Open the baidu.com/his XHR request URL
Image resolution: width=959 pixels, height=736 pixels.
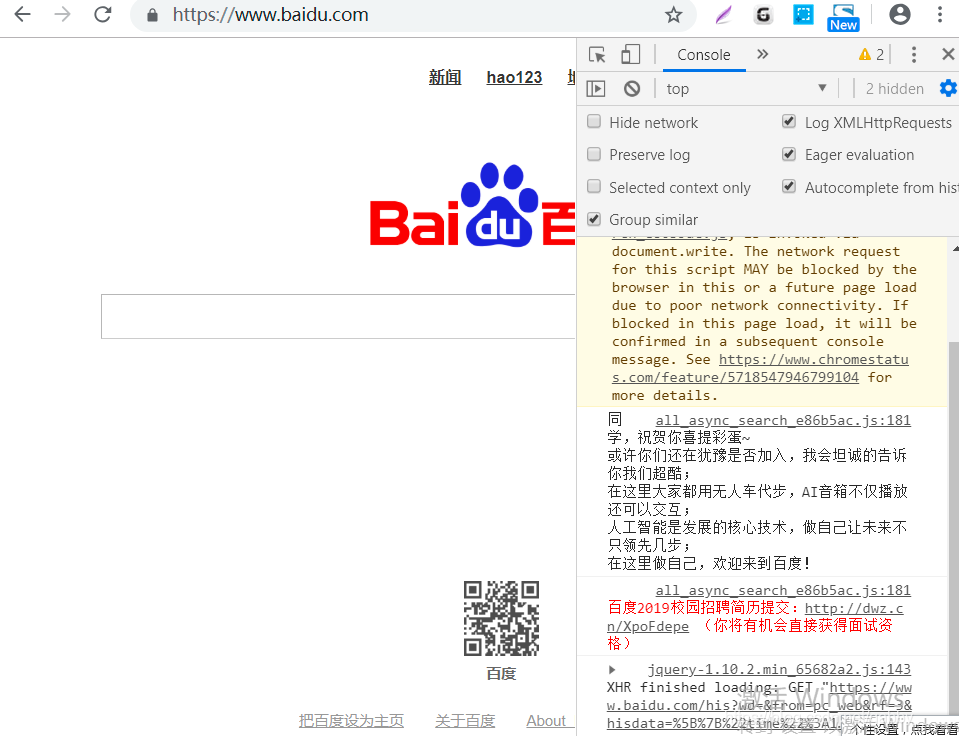[x=760, y=705]
